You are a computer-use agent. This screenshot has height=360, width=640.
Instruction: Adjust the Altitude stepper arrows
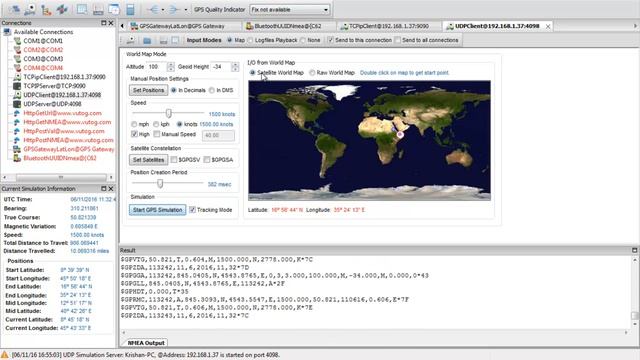pos(171,67)
